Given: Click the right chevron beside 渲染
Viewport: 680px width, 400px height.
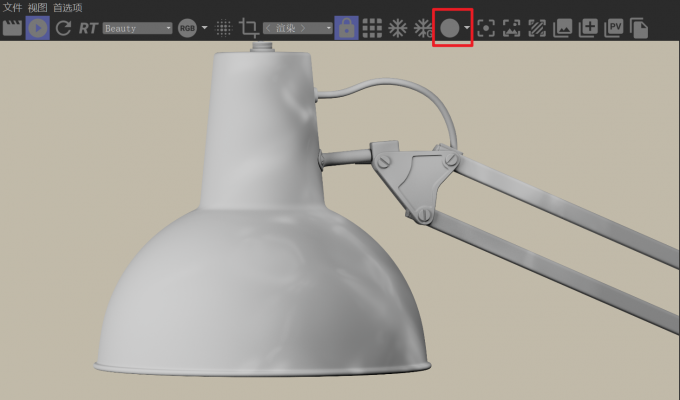Looking at the screenshot, I should (x=303, y=28).
